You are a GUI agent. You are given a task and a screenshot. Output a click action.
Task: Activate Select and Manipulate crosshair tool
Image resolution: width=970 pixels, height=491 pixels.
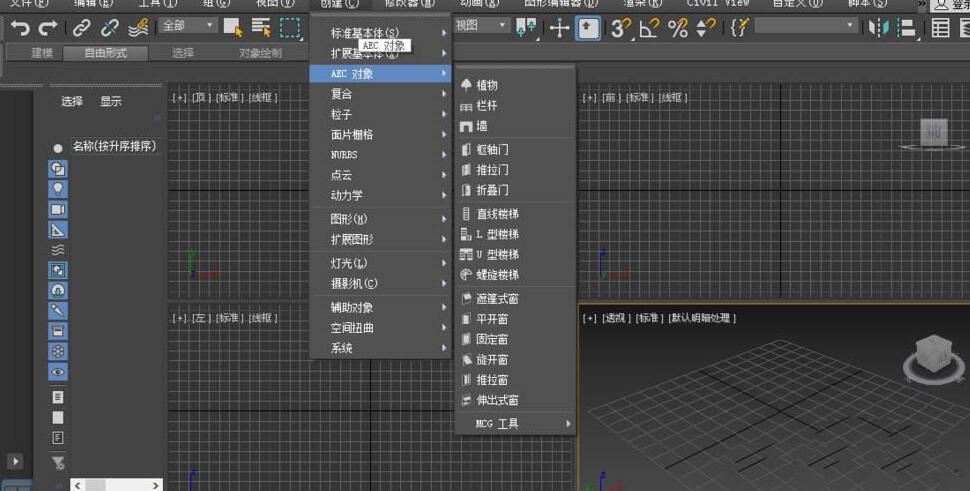[x=559, y=28]
